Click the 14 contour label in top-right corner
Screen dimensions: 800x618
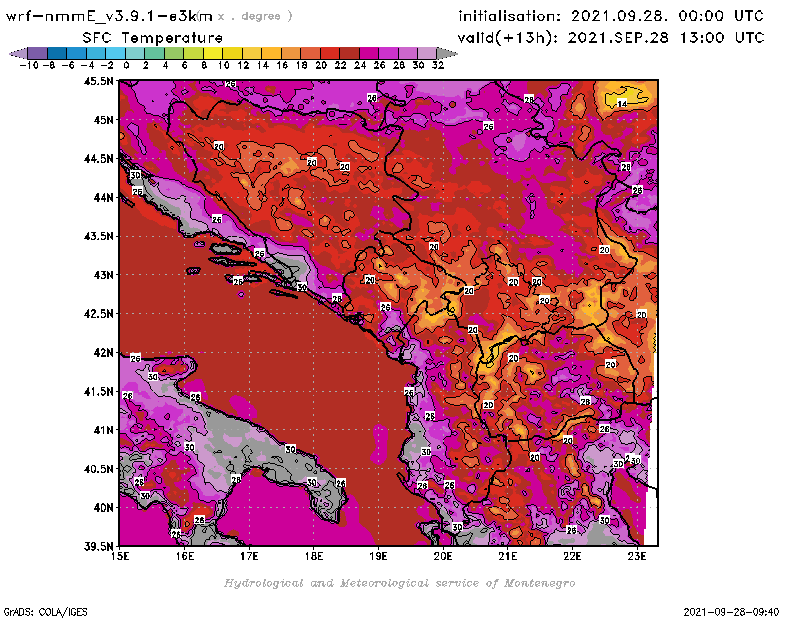[621, 104]
